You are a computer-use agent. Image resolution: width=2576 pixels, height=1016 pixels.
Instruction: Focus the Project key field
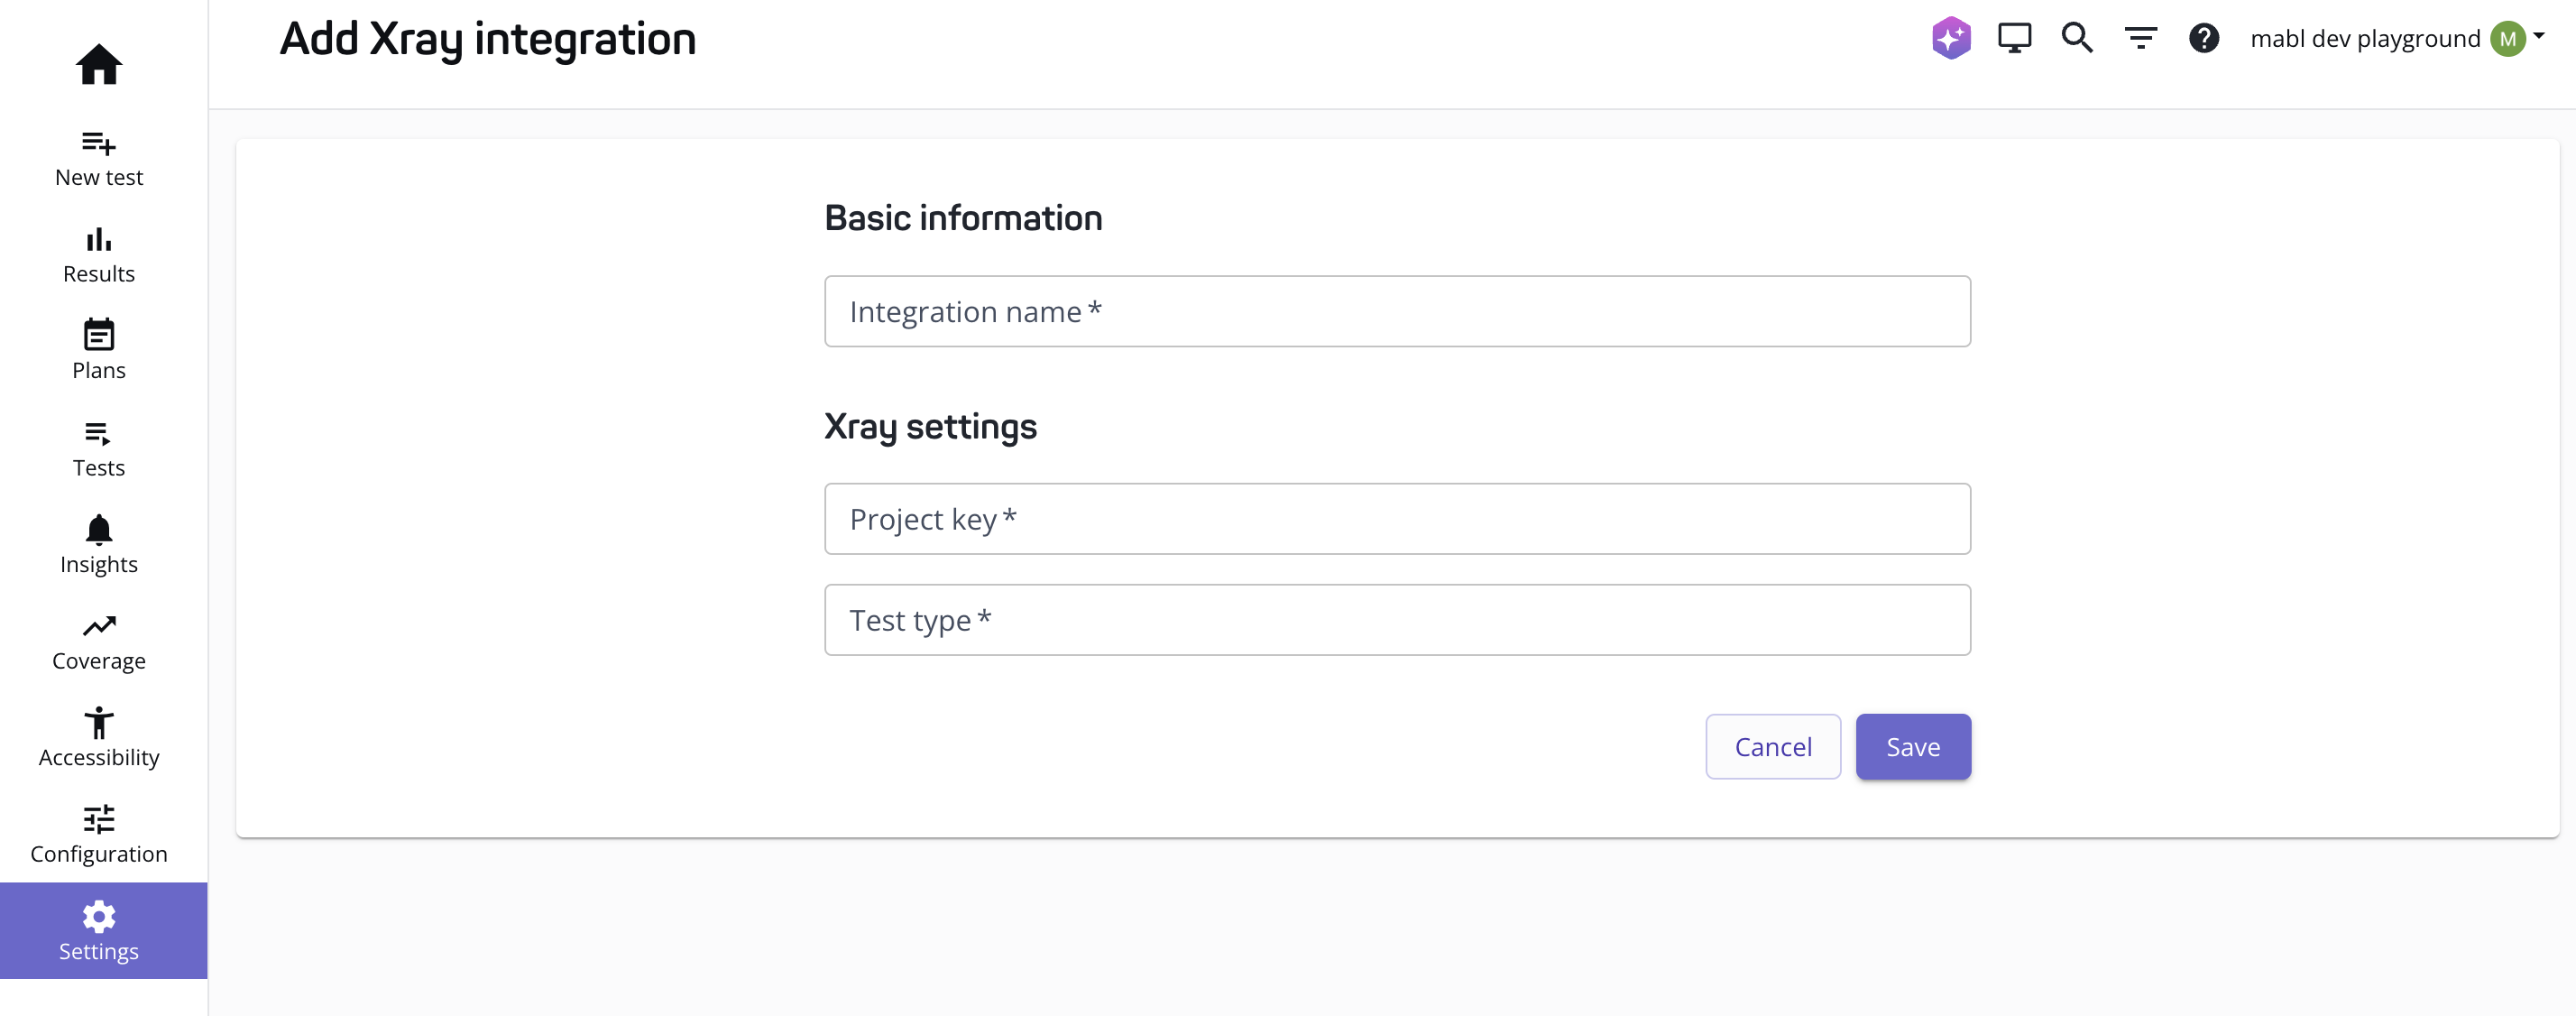(x=1397, y=519)
